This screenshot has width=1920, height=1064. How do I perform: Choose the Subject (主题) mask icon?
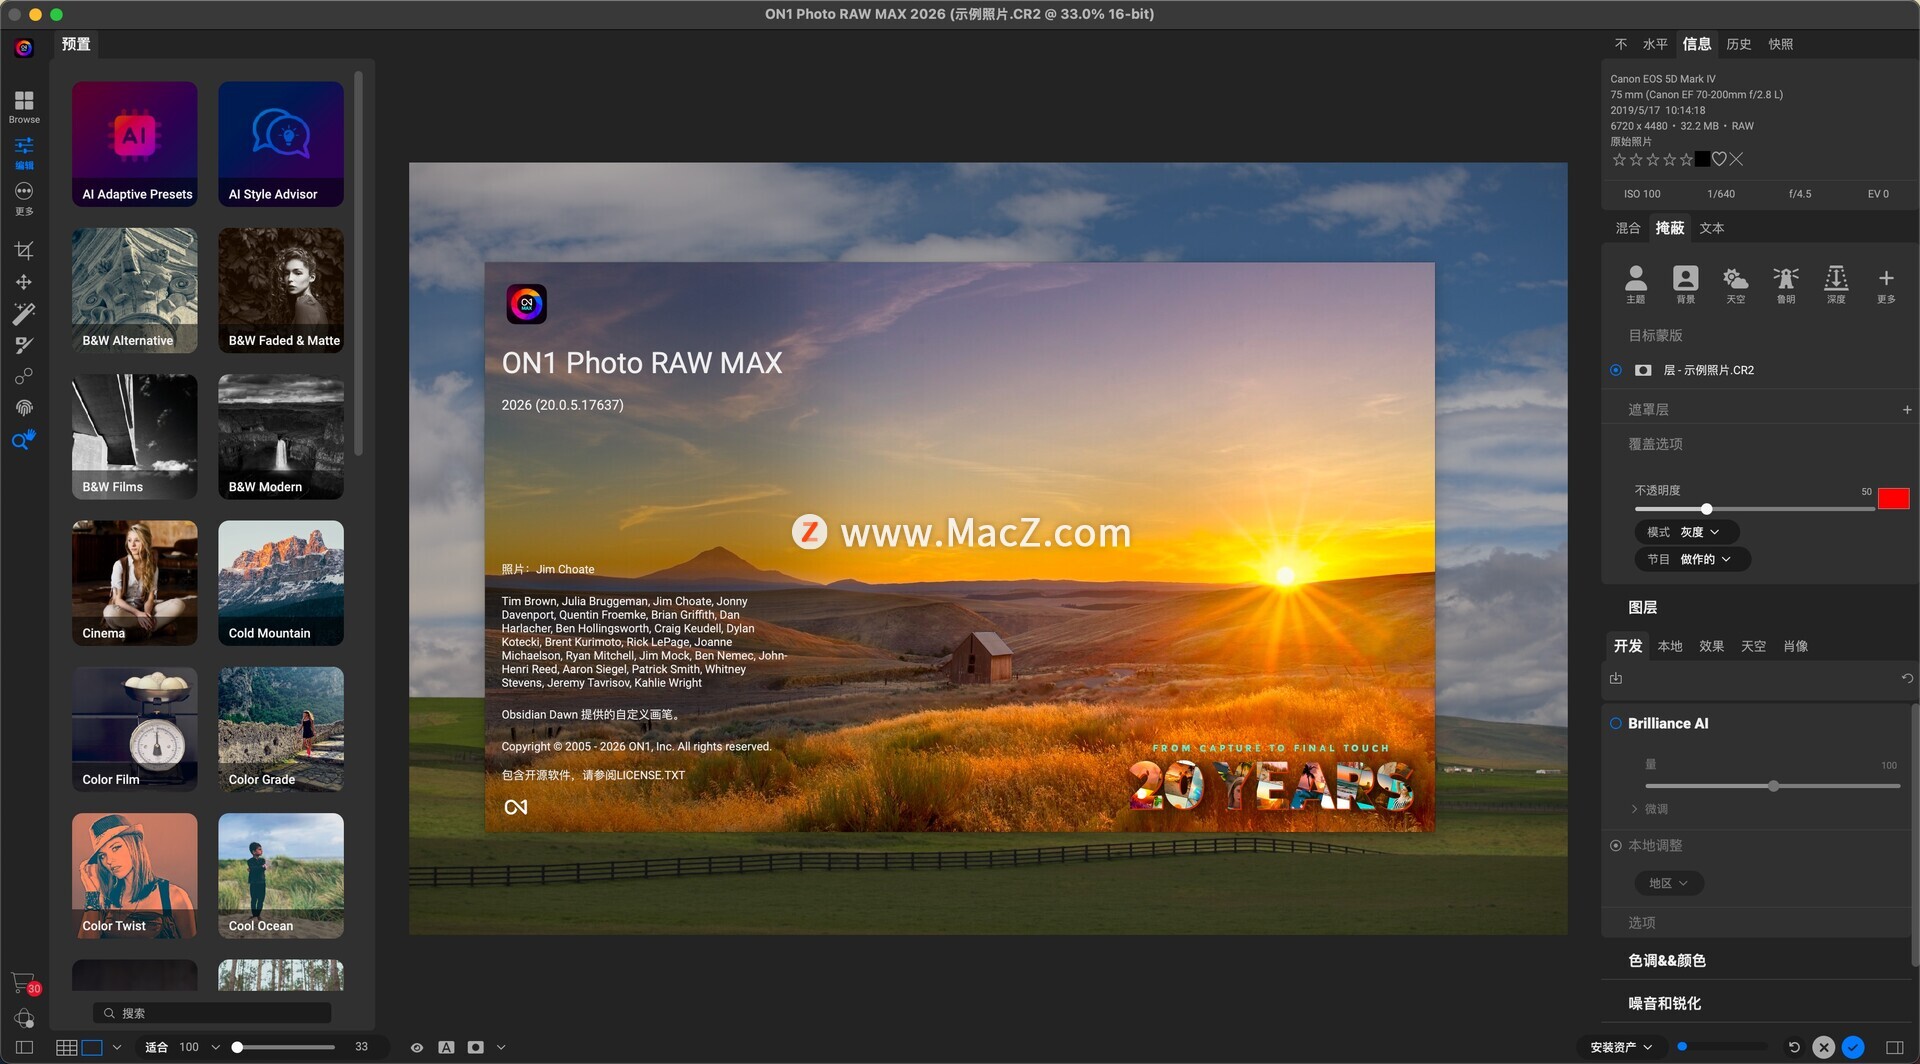coord(1635,283)
